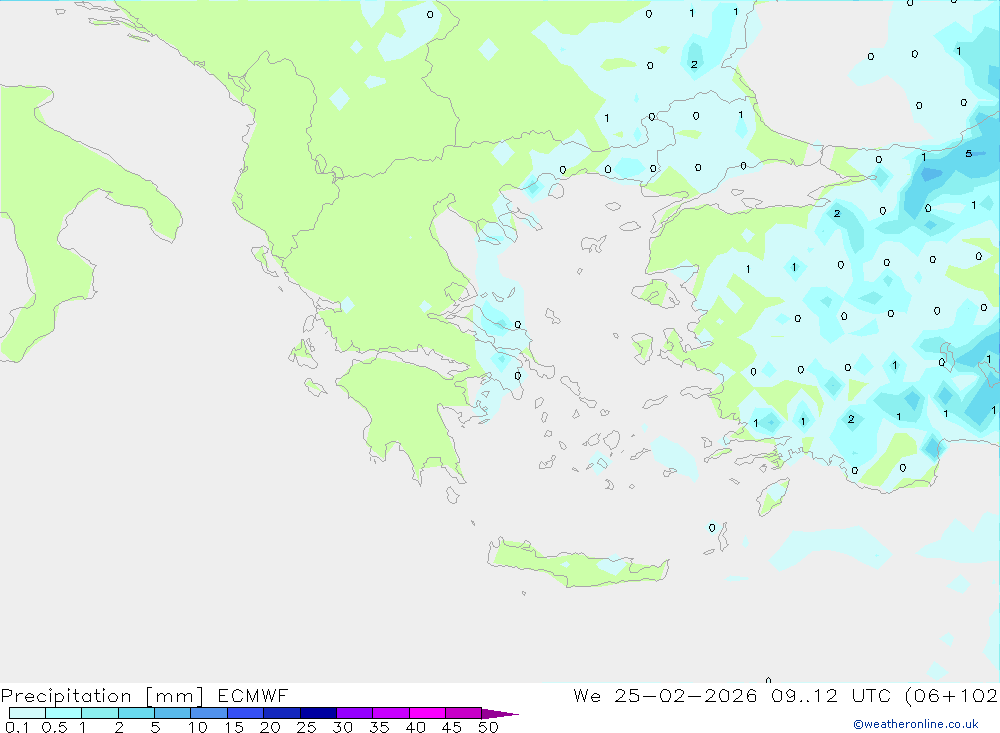Click the '15' legend scale label
The width and height of the screenshot is (1000, 733).
(234, 727)
